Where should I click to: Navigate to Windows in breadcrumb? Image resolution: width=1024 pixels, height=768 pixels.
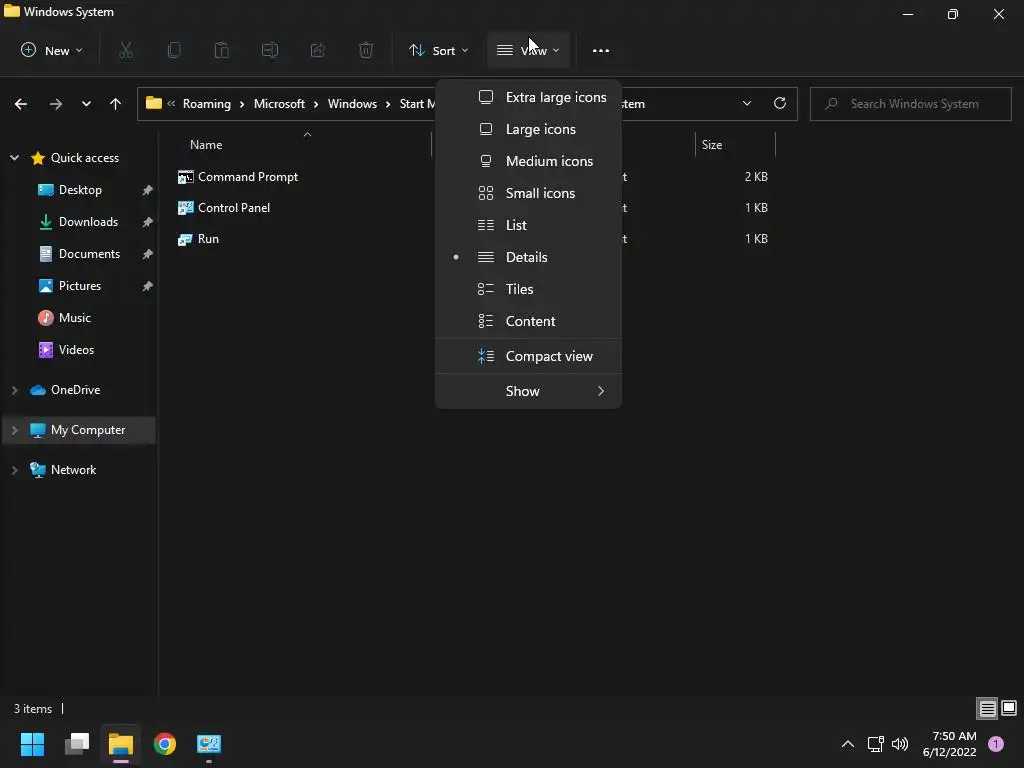[352, 104]
